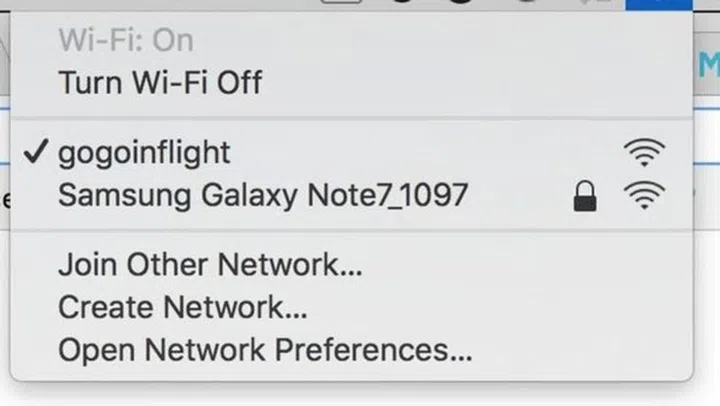This screenshot has height=406, width=720.
Task: Click the Note7_1097 text in network list
Action: tap(388, 195)
